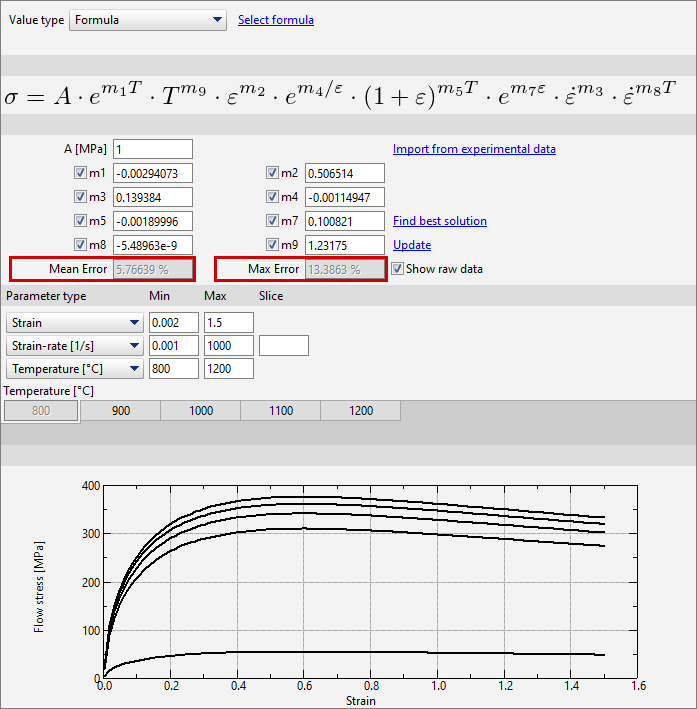
Task: Expand the Strain parameter type dropdown
Action: [75, 322]
